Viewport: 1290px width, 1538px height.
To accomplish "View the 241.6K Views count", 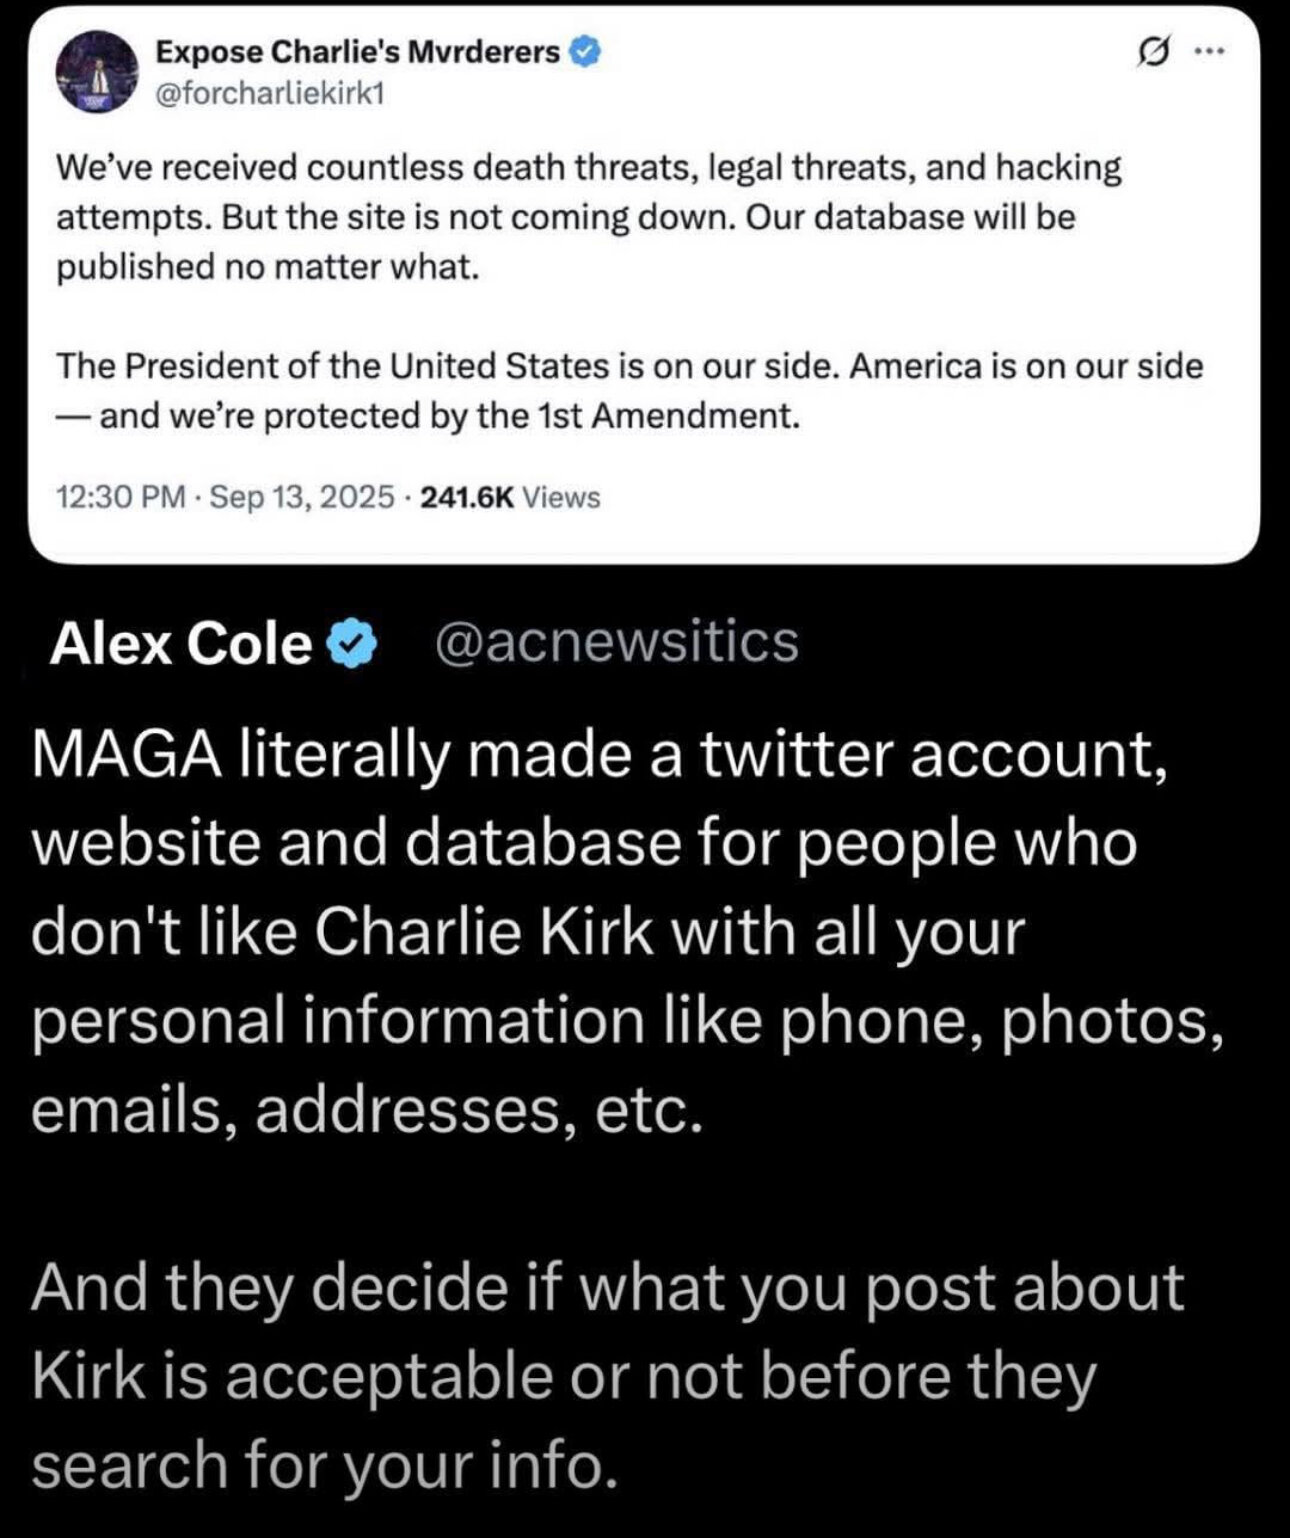I will pos(511,497).
